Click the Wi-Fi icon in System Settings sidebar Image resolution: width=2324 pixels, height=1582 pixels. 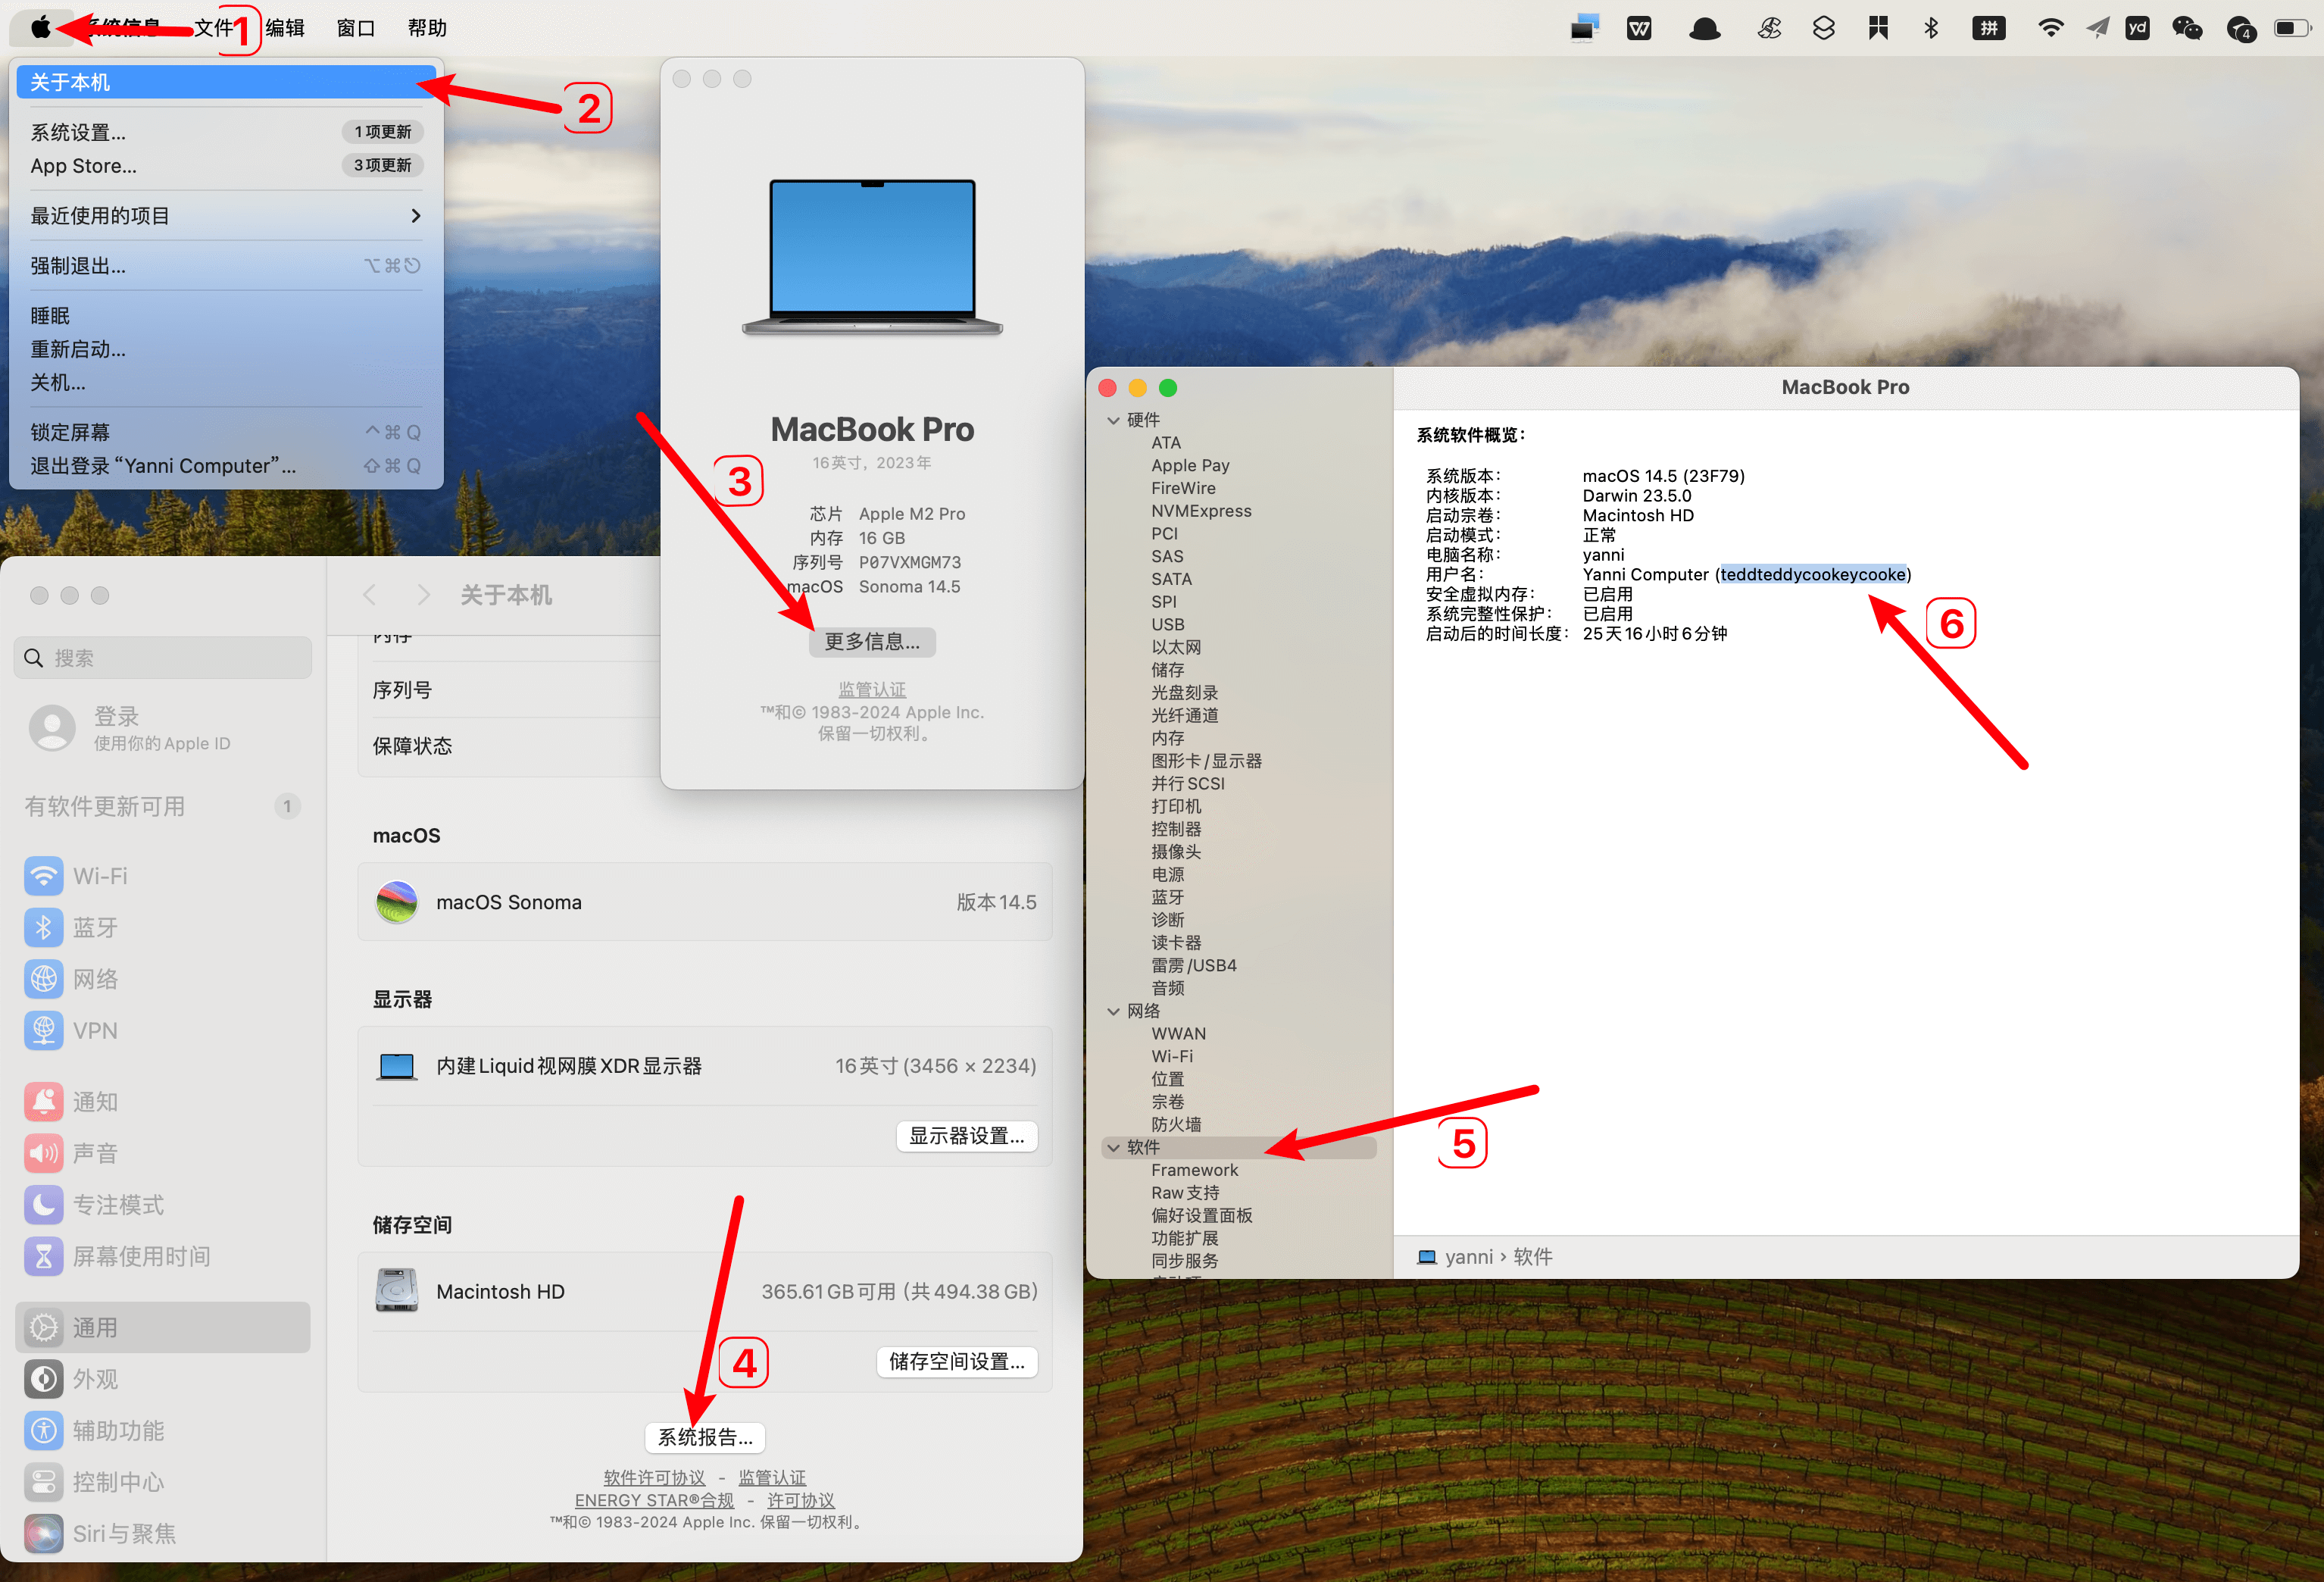pos(43,876)
